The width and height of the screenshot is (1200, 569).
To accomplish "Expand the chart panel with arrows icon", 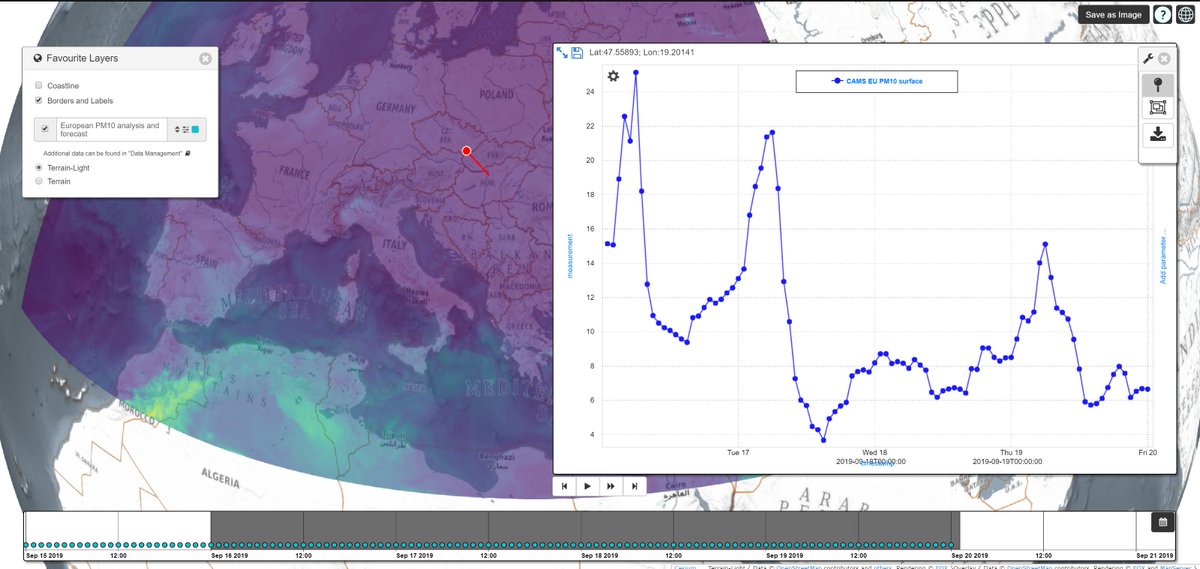I will [x=562, y=52].
